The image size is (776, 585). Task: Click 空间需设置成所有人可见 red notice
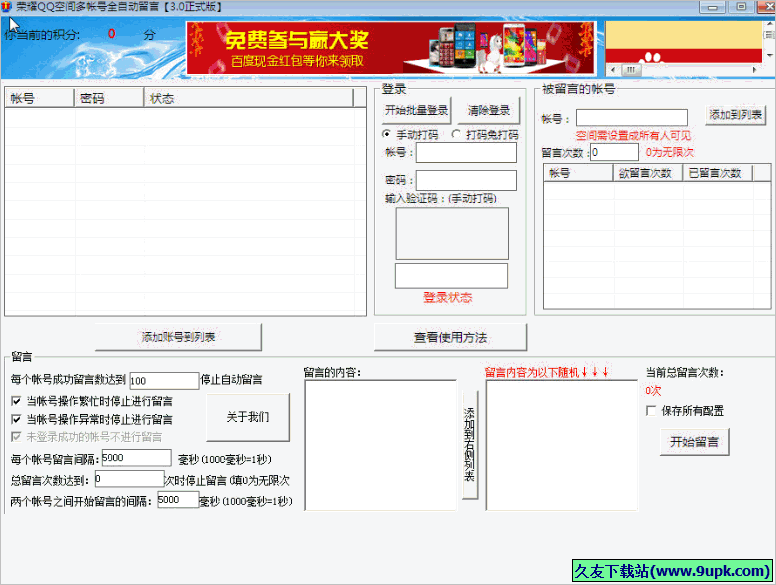click(x=633, y=135)
